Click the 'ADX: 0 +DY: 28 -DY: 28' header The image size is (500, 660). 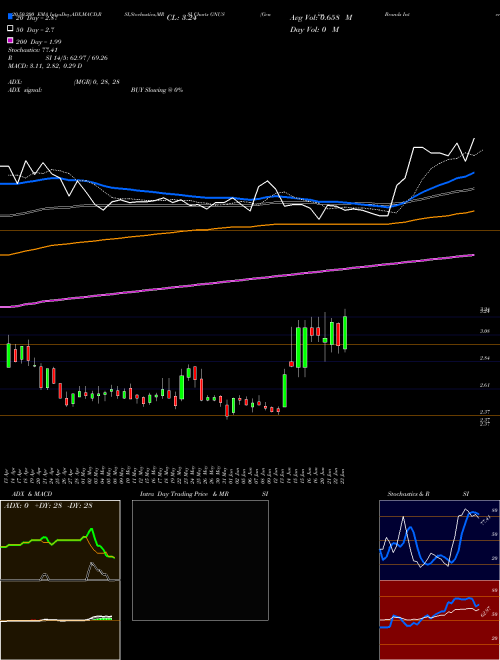coord(48,505)
